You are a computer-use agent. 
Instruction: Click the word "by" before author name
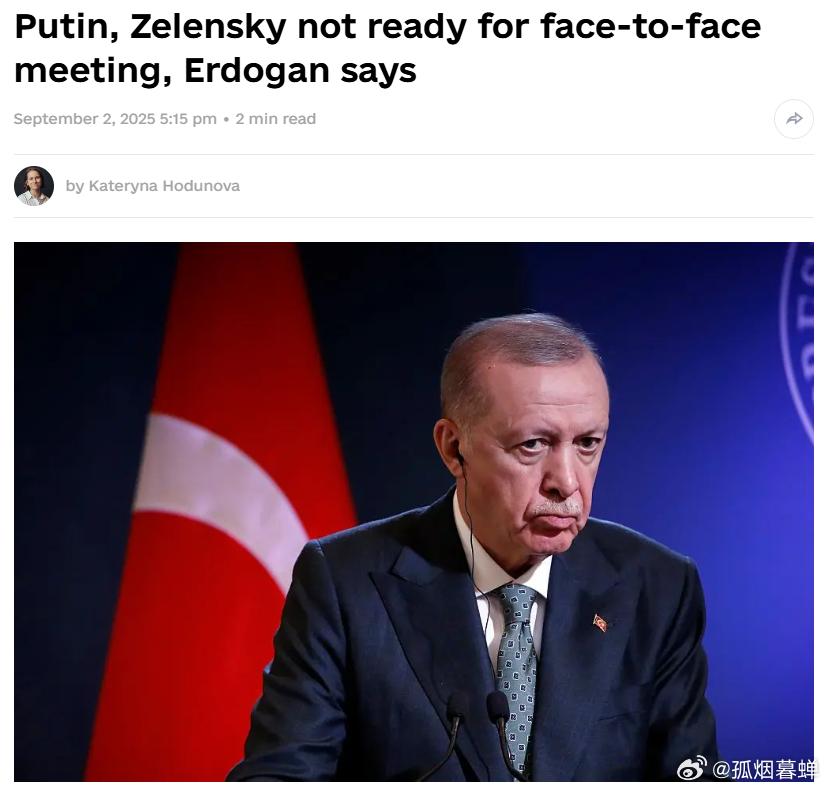[x=75, y=186]
